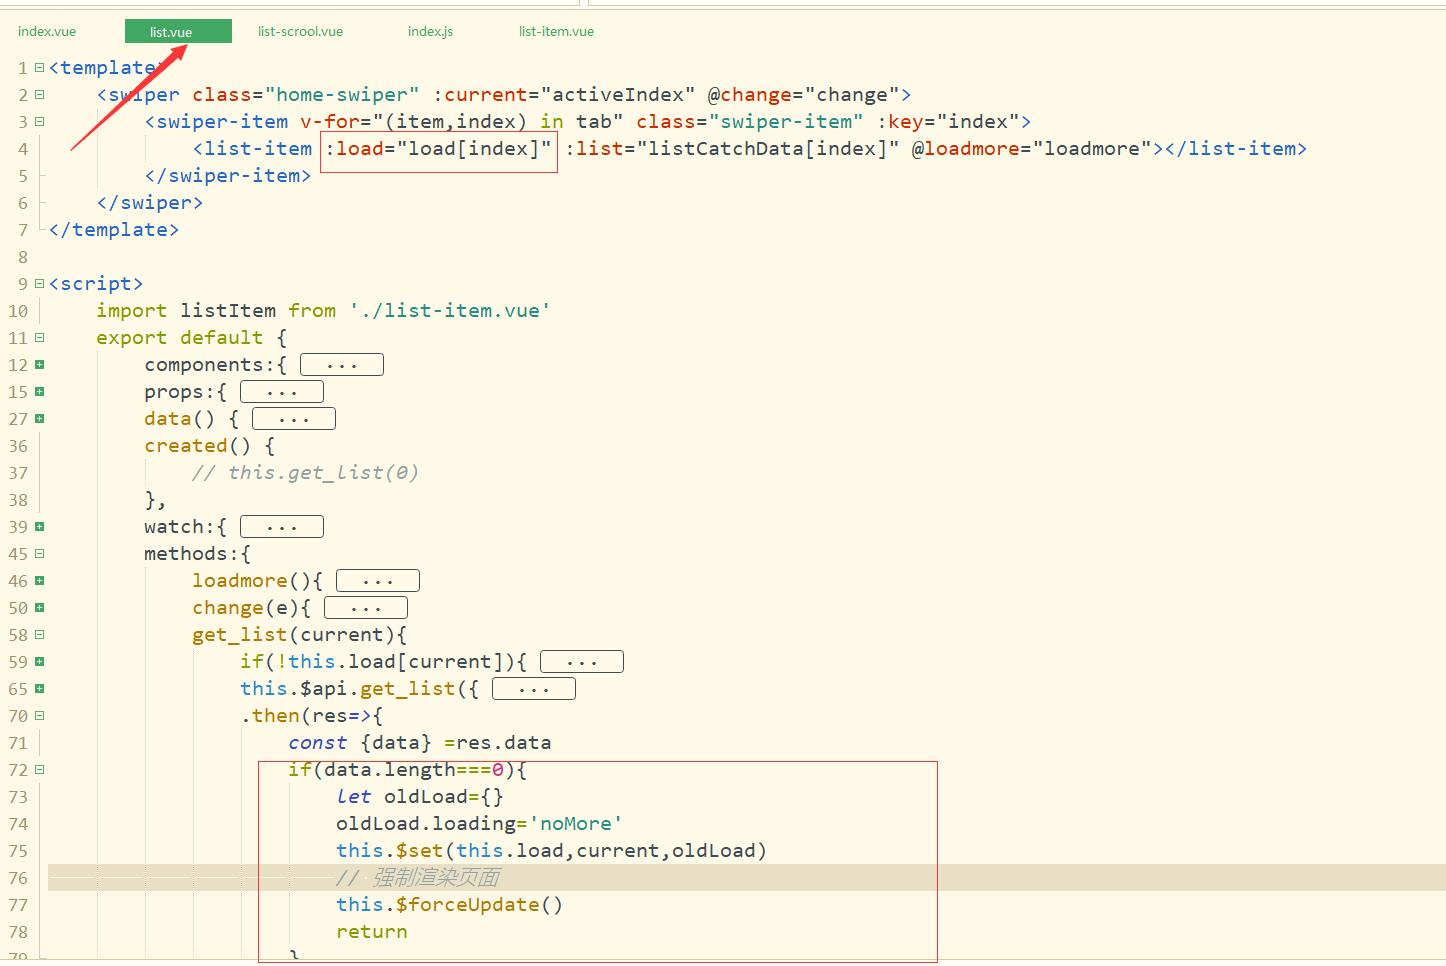
Task: Click 'created() {' on line 36
Action: [x=209, y=446]
